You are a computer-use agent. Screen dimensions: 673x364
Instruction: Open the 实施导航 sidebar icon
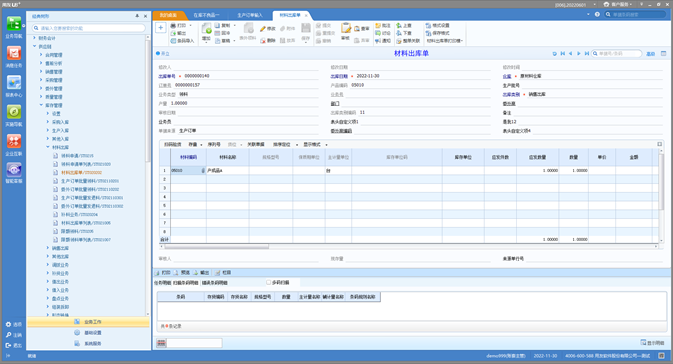click(14, 112)
